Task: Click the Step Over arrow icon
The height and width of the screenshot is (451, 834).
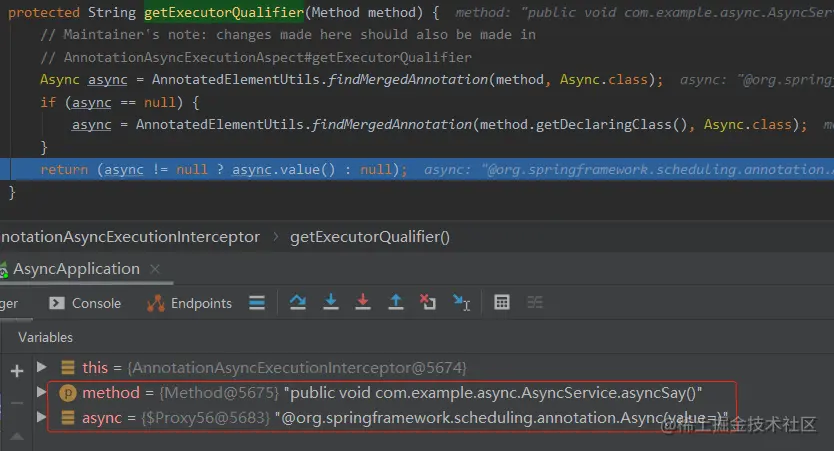Action: coord(298,302)
